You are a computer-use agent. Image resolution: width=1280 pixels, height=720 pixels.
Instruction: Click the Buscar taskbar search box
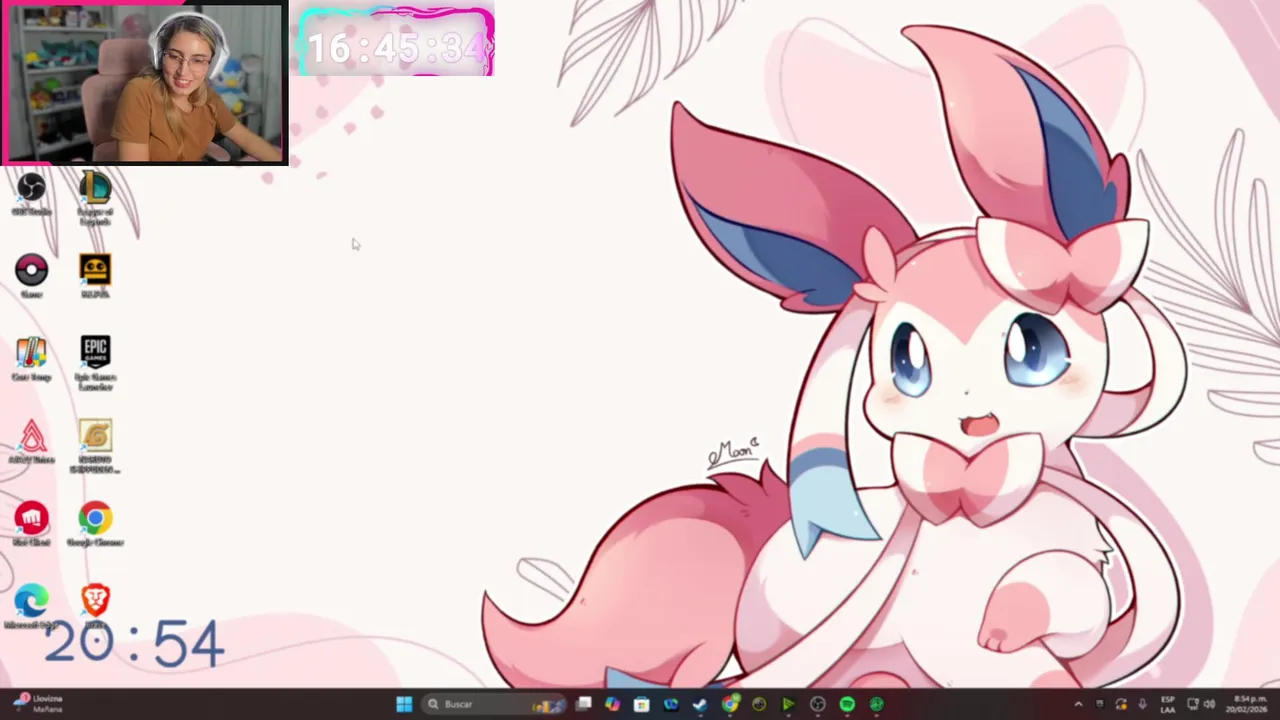click(493, 704)
